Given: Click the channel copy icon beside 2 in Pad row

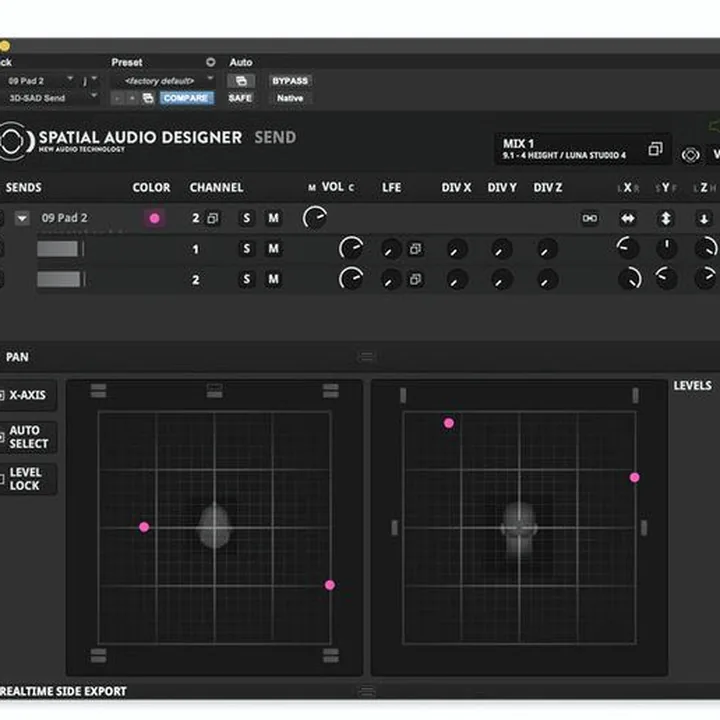Looking at the screenshot, I should [x=213, y=218].
